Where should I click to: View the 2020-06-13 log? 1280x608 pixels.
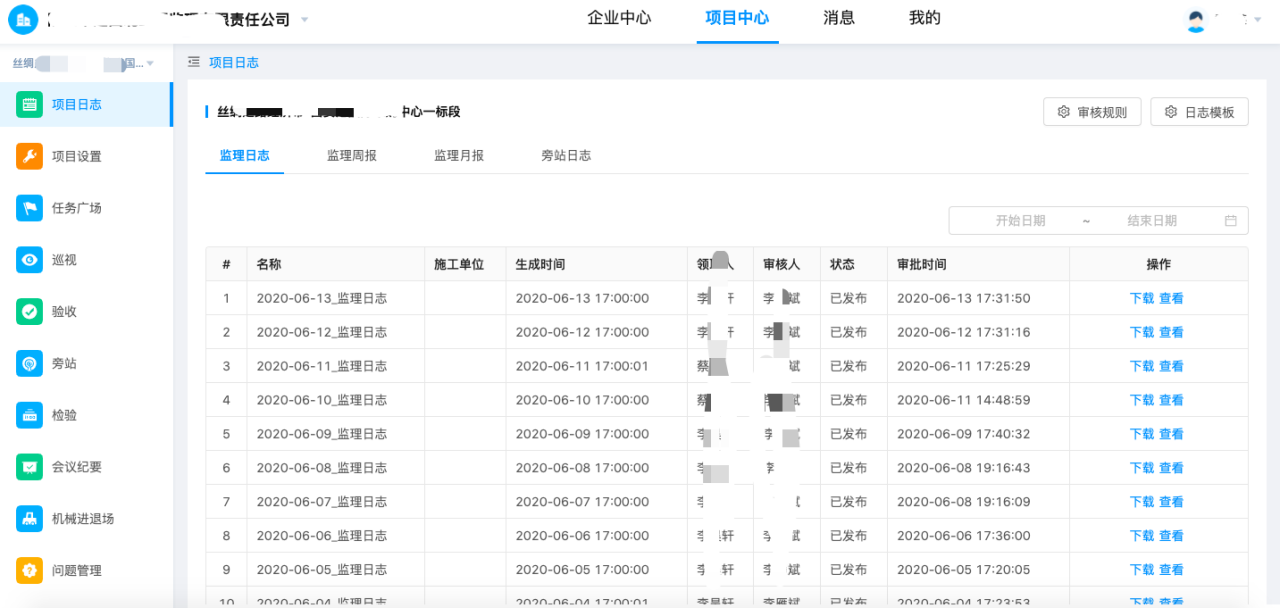(1171, 298)
